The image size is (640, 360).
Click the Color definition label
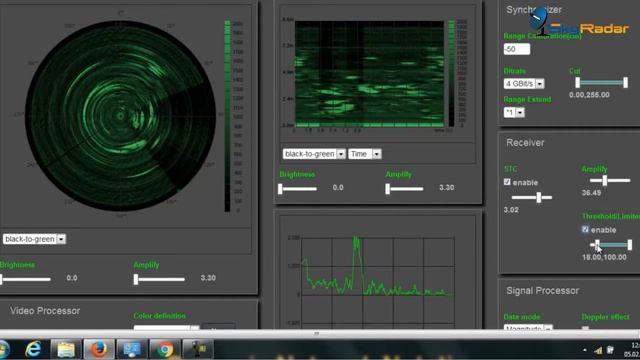[x=160, y=316]
